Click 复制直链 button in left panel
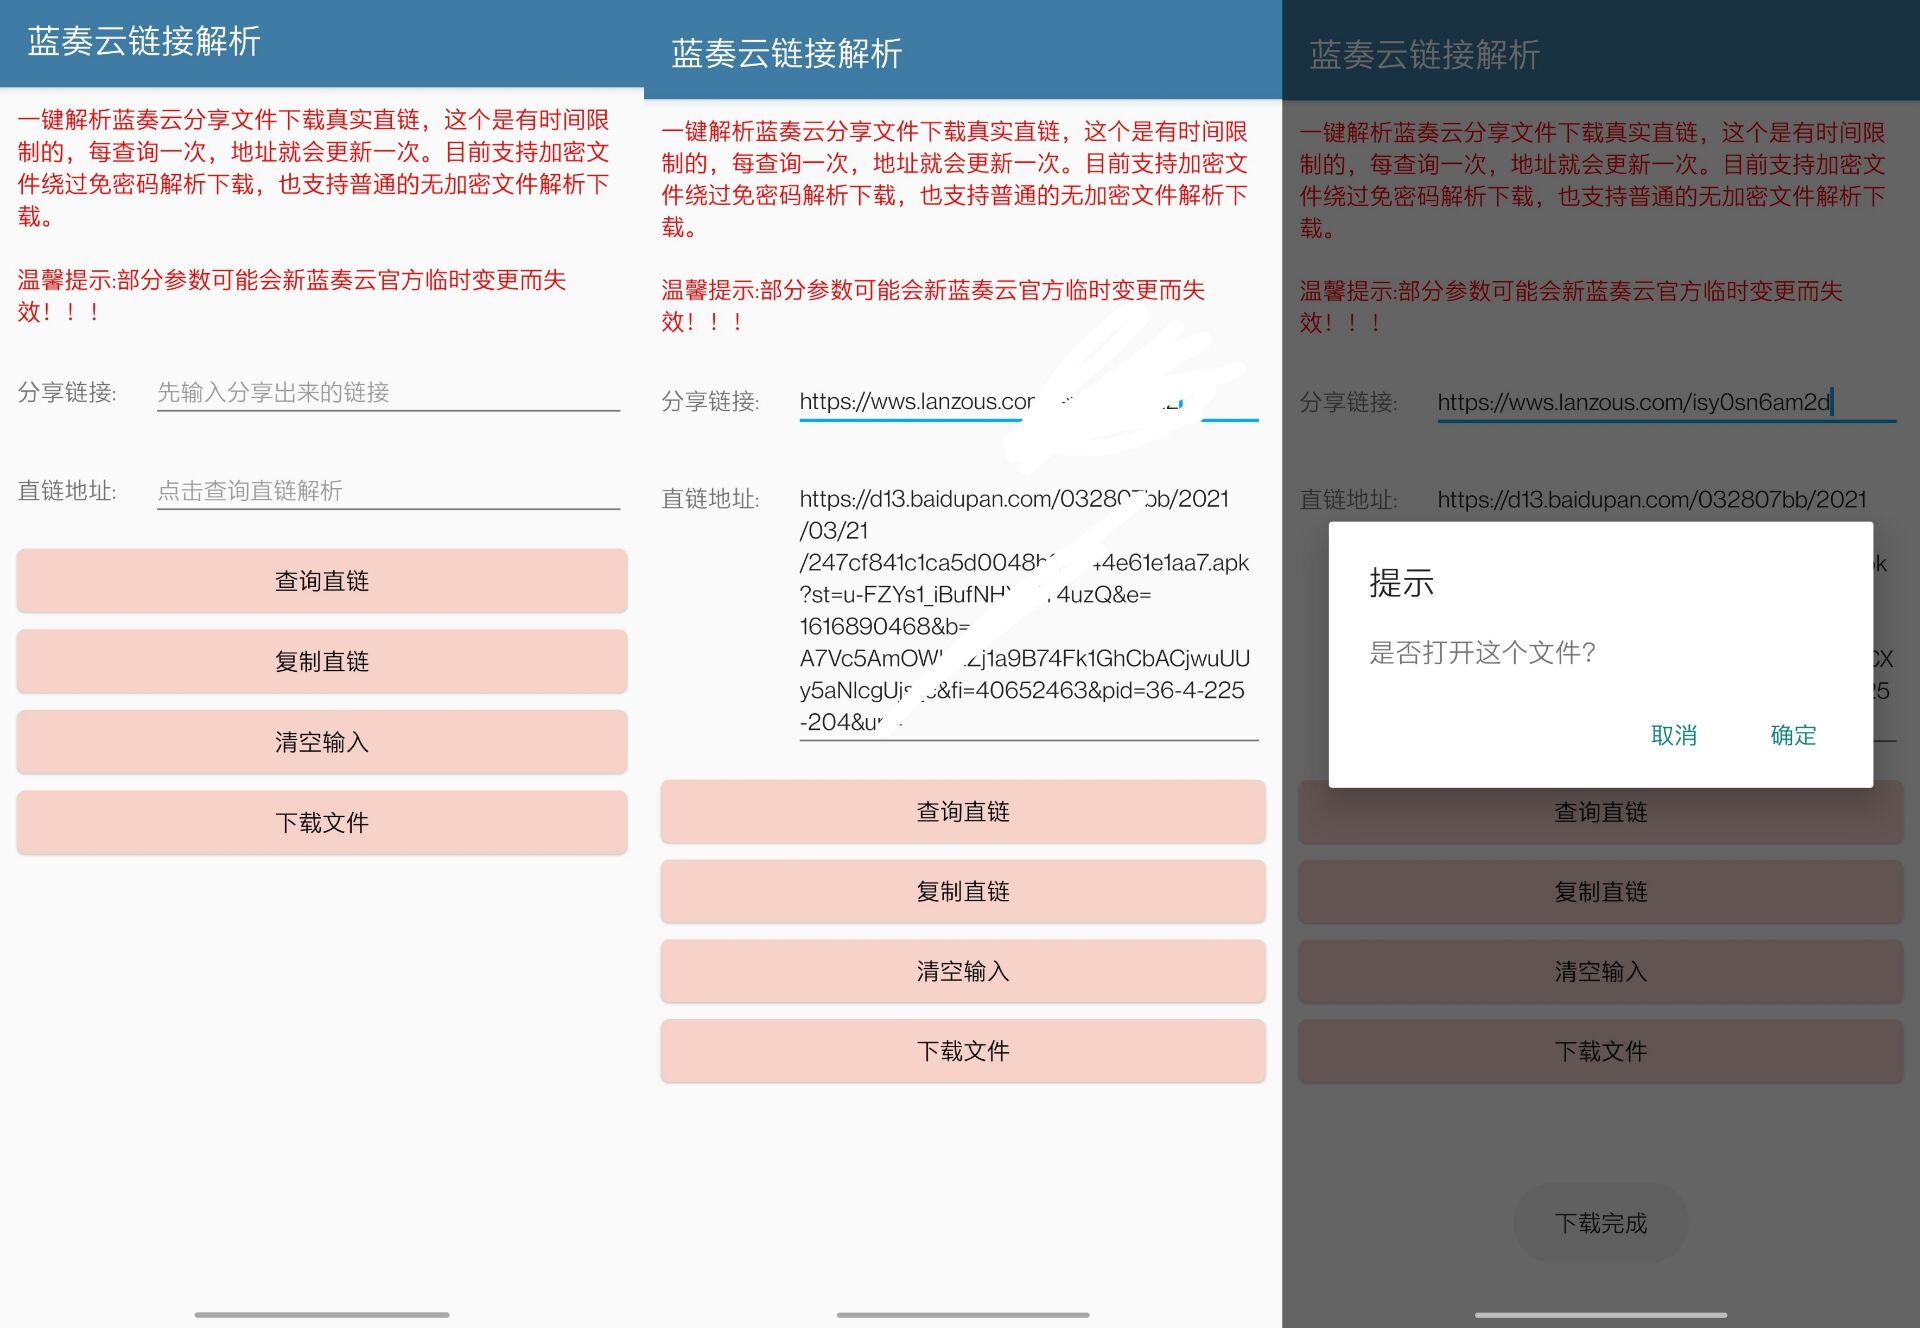Image resolution: width=1920 pixels, height=1328 pixels. [x=321, y=661]
